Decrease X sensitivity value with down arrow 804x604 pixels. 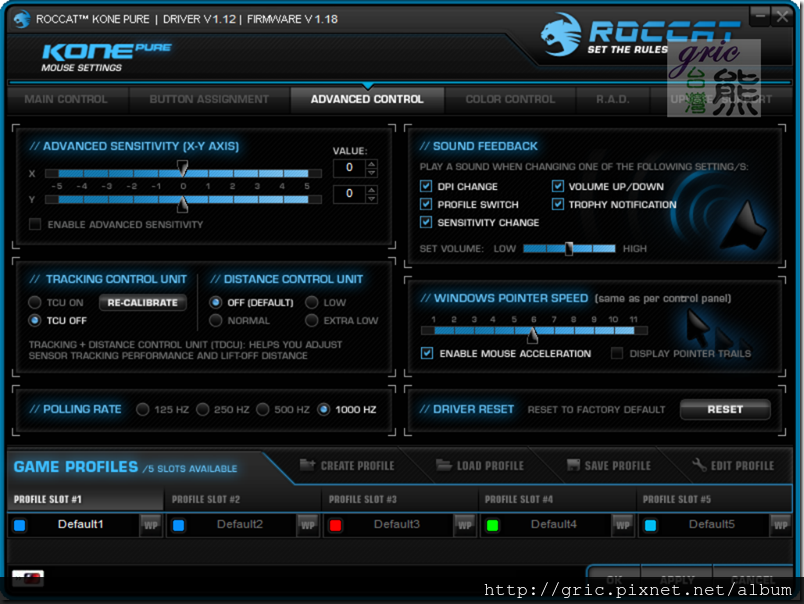tap(372, 173)
